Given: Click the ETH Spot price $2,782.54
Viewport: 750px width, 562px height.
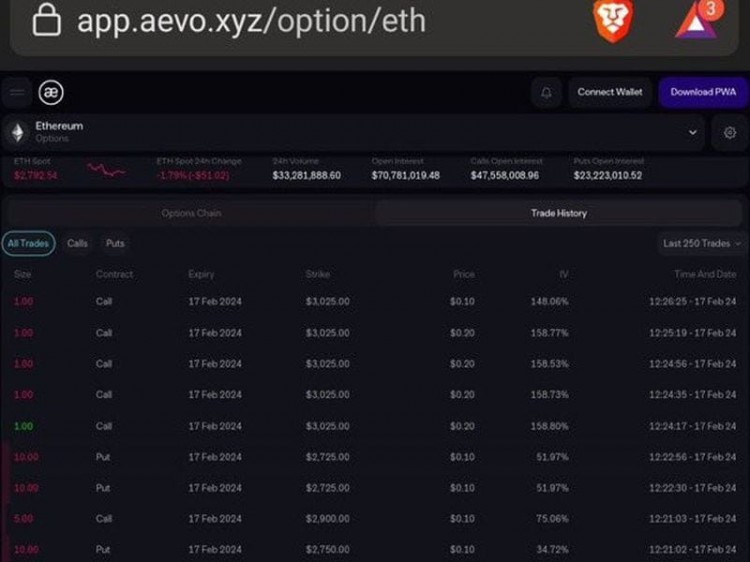Looking at the screenshot, I should [35, 176].
